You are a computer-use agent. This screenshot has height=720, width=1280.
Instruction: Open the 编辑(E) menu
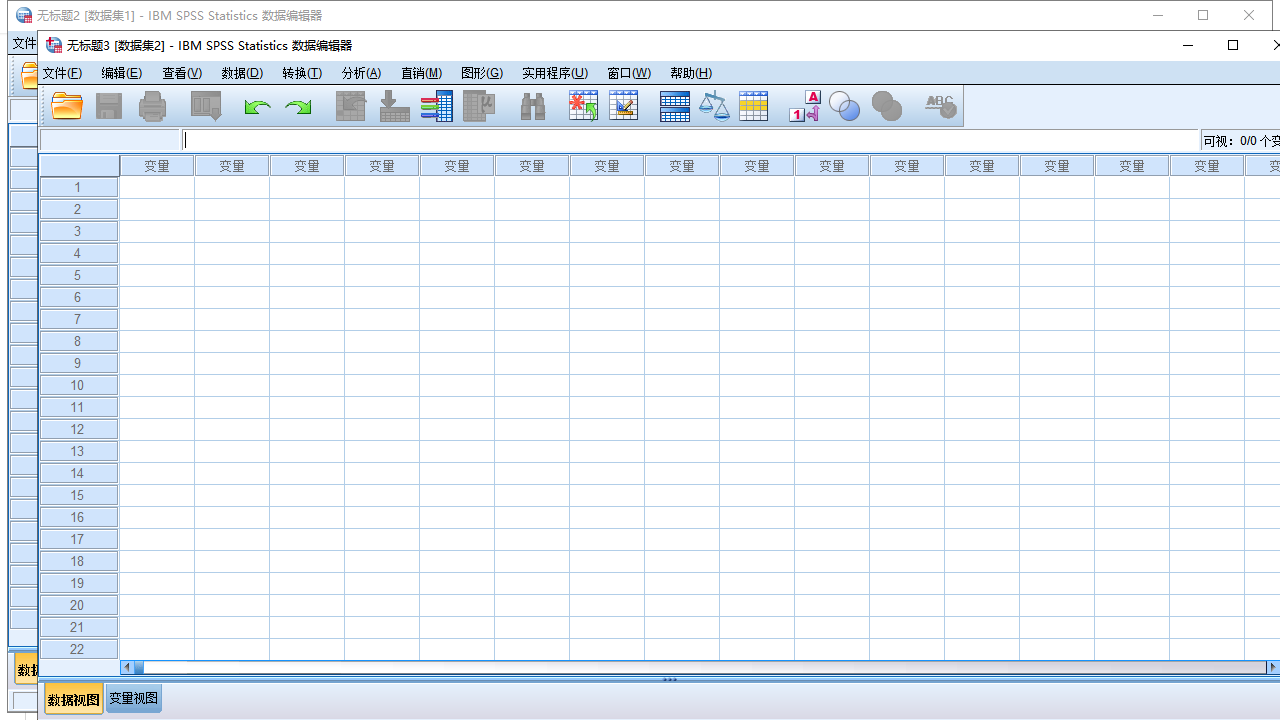pos(122,73)
